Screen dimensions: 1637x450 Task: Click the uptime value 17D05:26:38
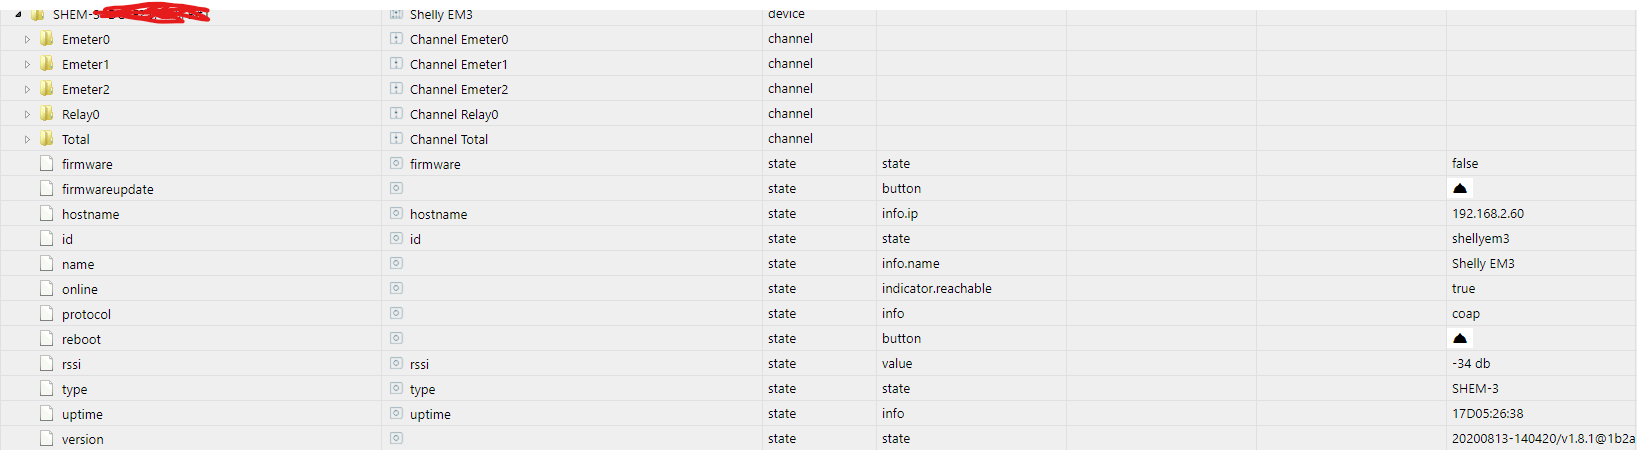1488,414
